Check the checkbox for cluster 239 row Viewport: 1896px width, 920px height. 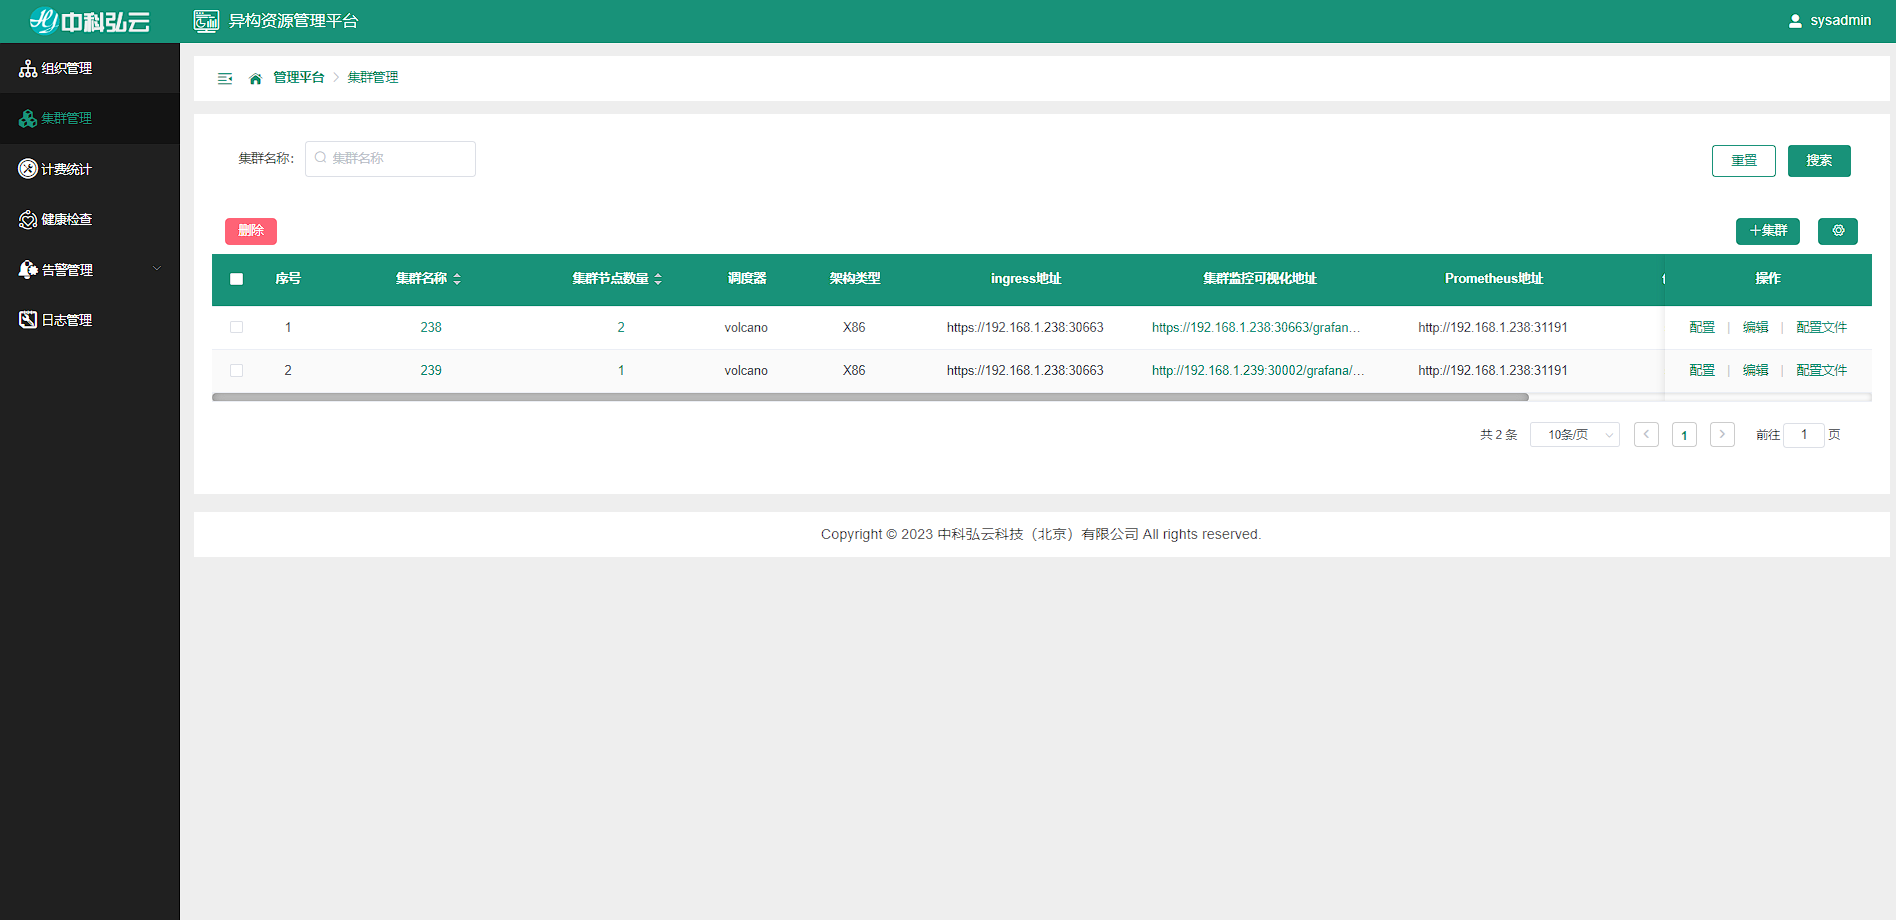tap(237, 370)
